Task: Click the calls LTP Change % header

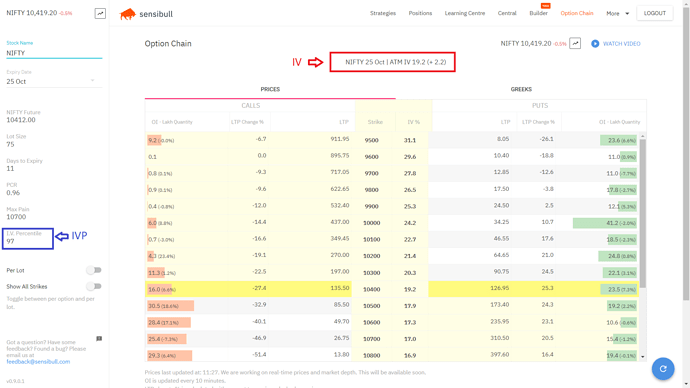Action: 247,122
